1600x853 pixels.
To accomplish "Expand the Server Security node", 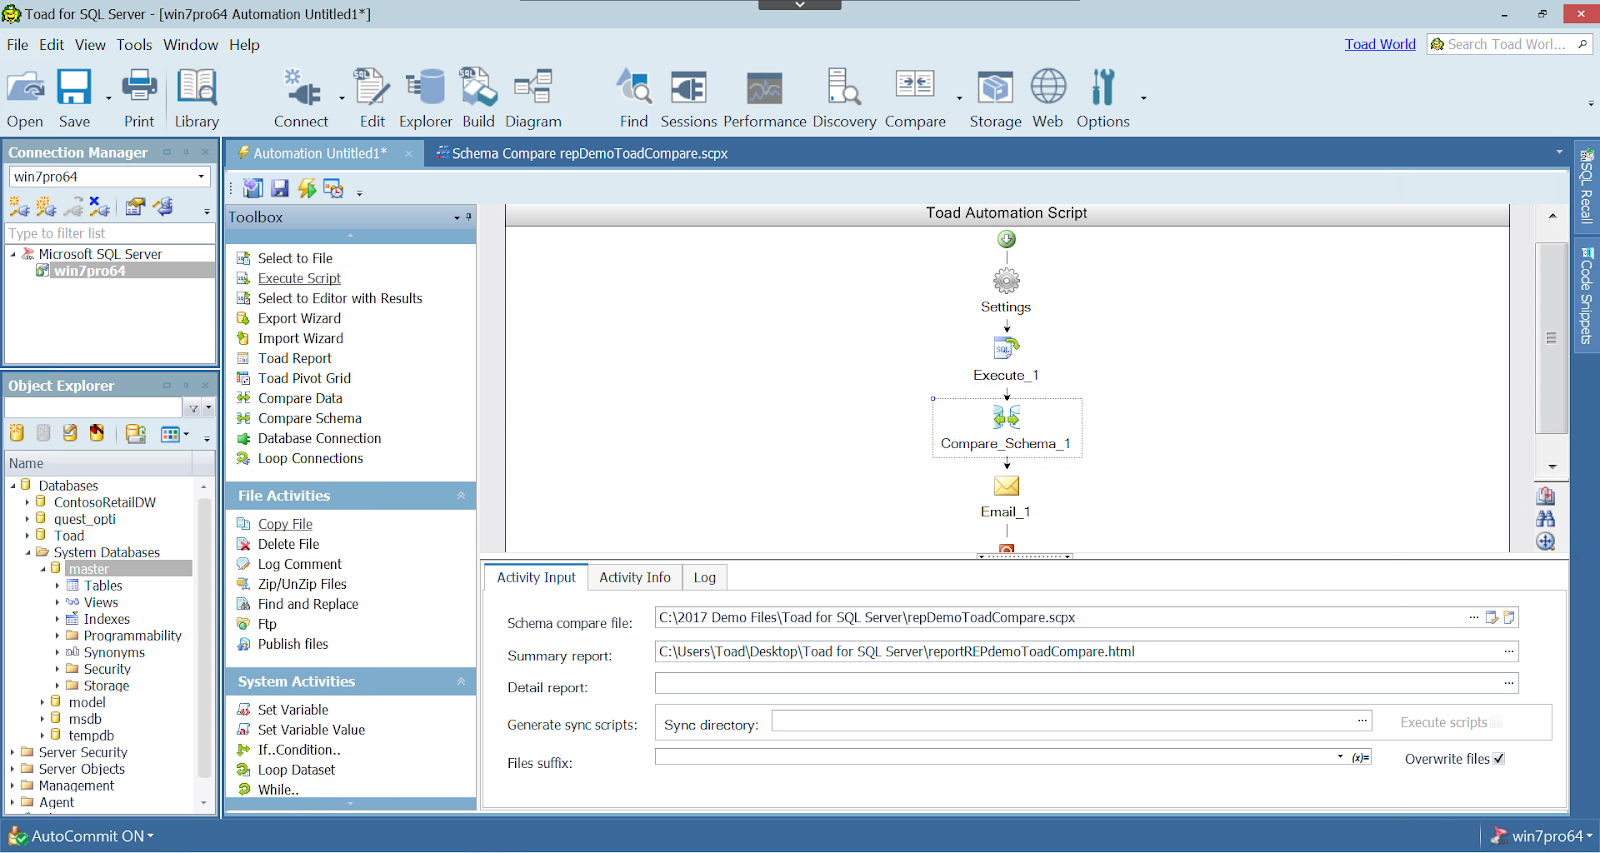I will coord(12,752).
